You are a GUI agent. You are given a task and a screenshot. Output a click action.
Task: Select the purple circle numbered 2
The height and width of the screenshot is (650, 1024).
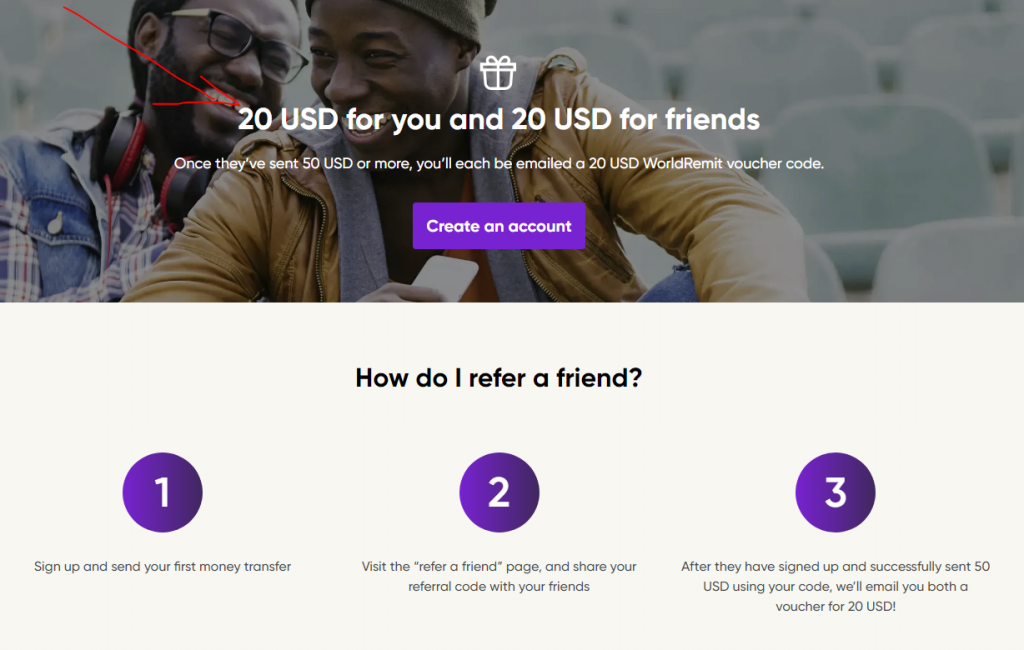coord(499,492)
